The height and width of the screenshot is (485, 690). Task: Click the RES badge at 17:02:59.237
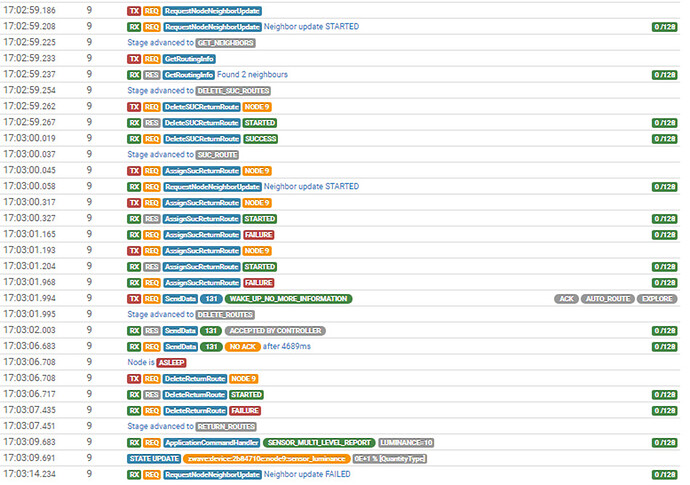click(152, 75)
